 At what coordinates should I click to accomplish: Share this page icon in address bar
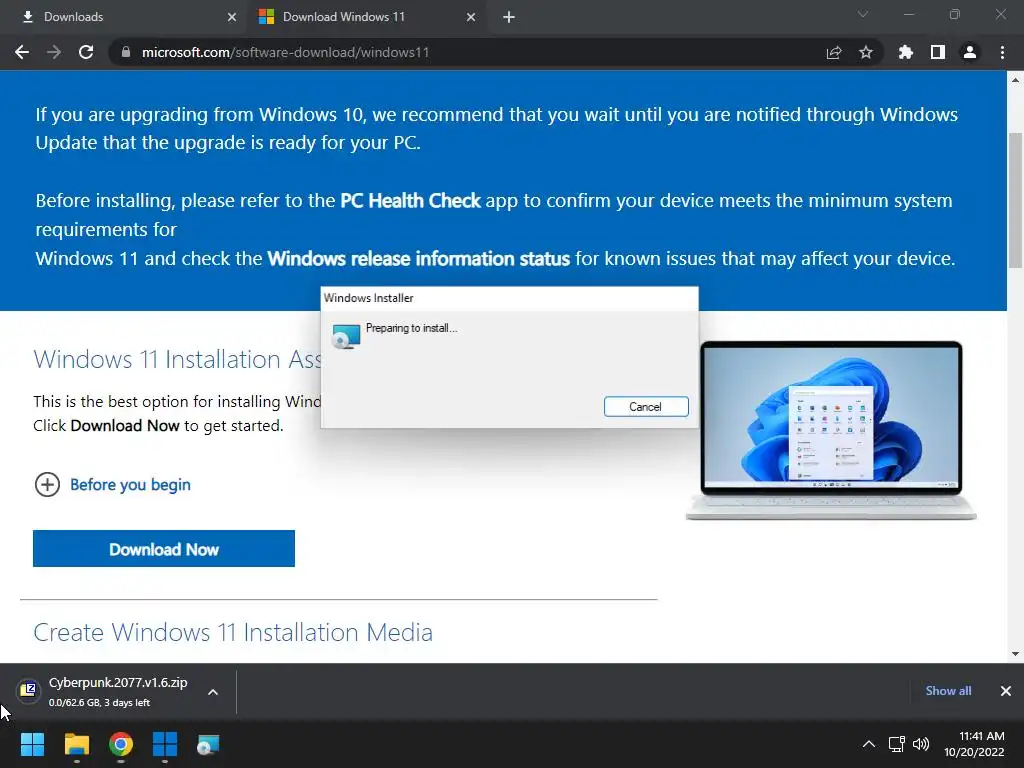point(834,52)
